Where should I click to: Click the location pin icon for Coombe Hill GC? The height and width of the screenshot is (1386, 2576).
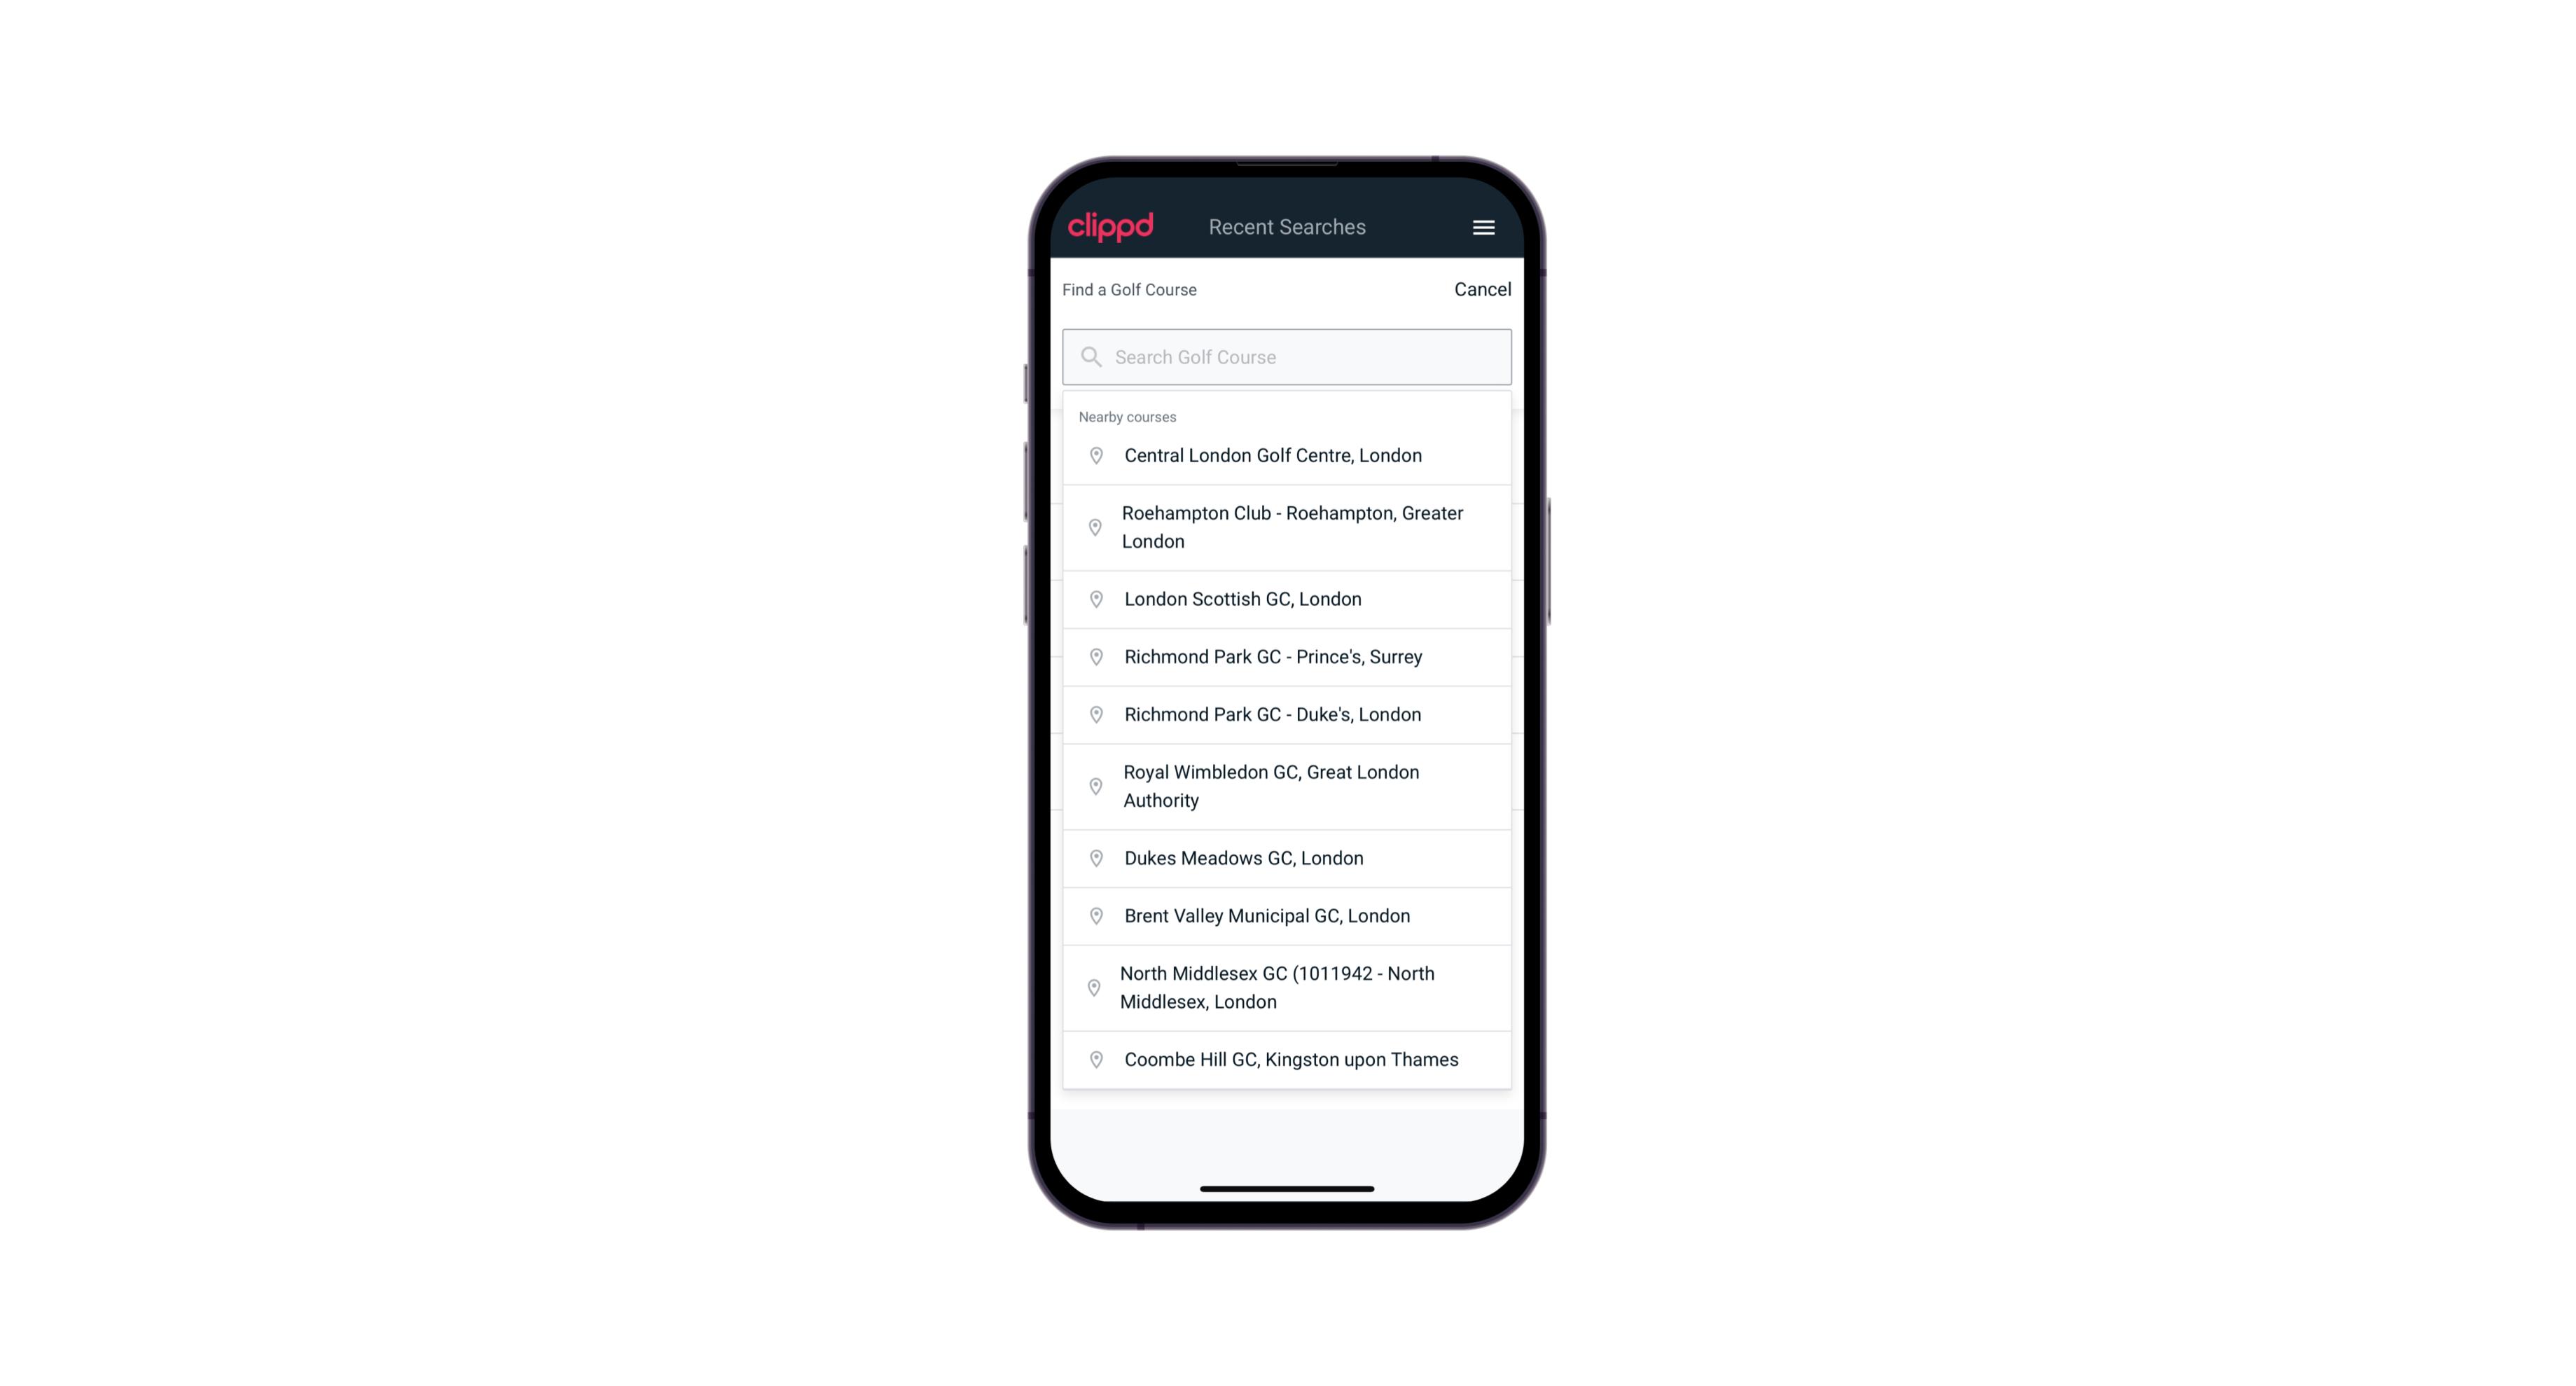tap(1093, 1058)
